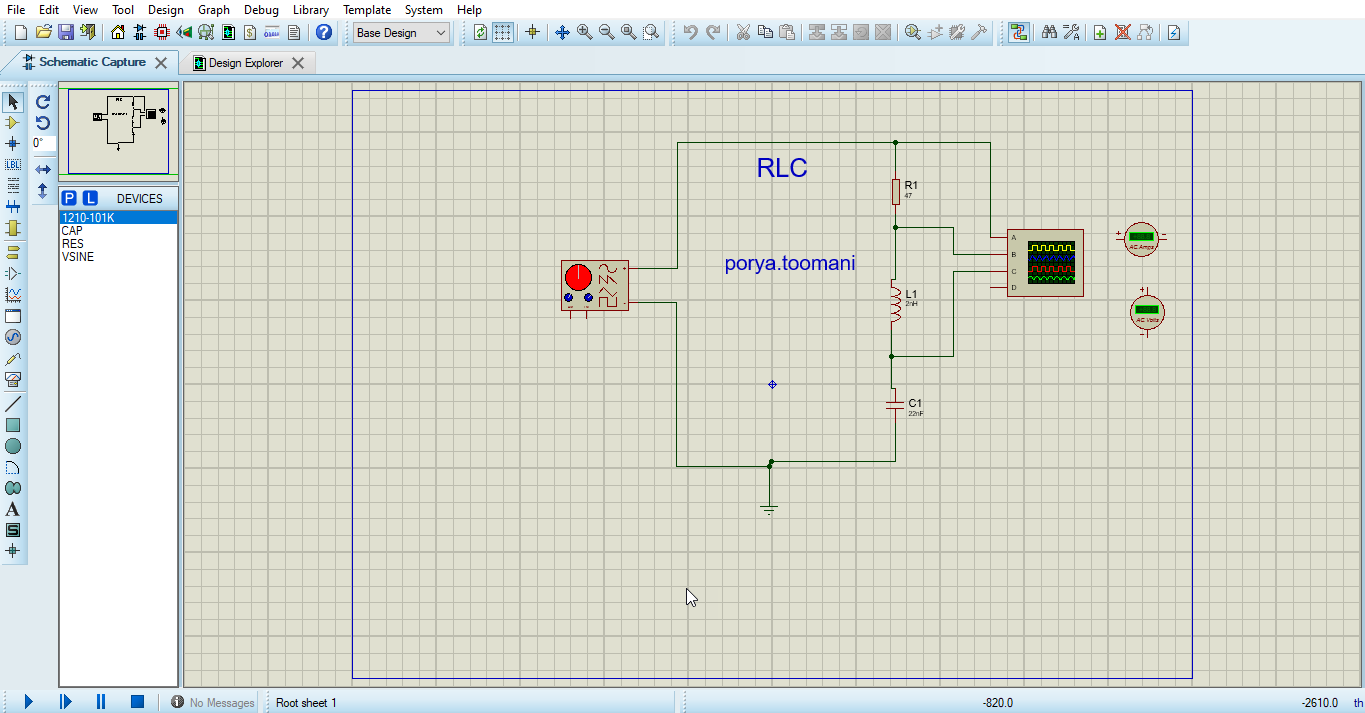Viewport: 1365px width, 713px height.
Task: Click the Rotate Clockwise button
Action: click(x=43, y=102)
